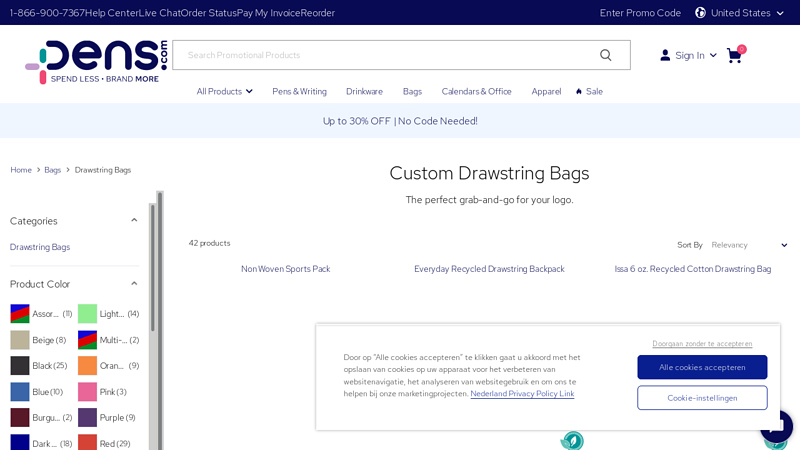Click the Live Chat link
This screenshot has width=800, height=450.
point(159,13)
